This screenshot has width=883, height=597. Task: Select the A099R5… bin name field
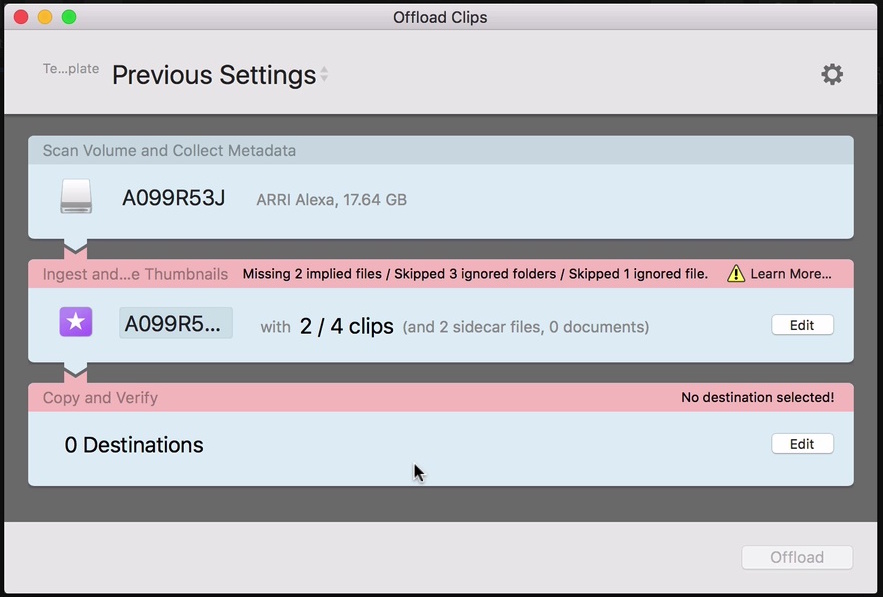point(176,323)
